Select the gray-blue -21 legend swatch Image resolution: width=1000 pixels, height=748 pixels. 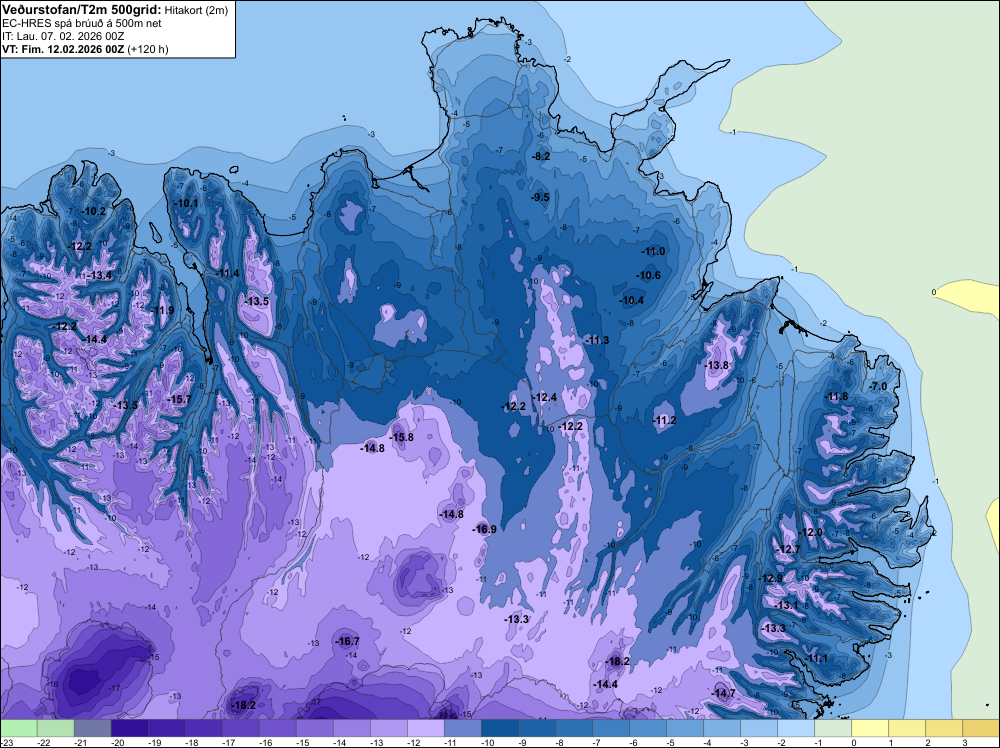point(92,728)
